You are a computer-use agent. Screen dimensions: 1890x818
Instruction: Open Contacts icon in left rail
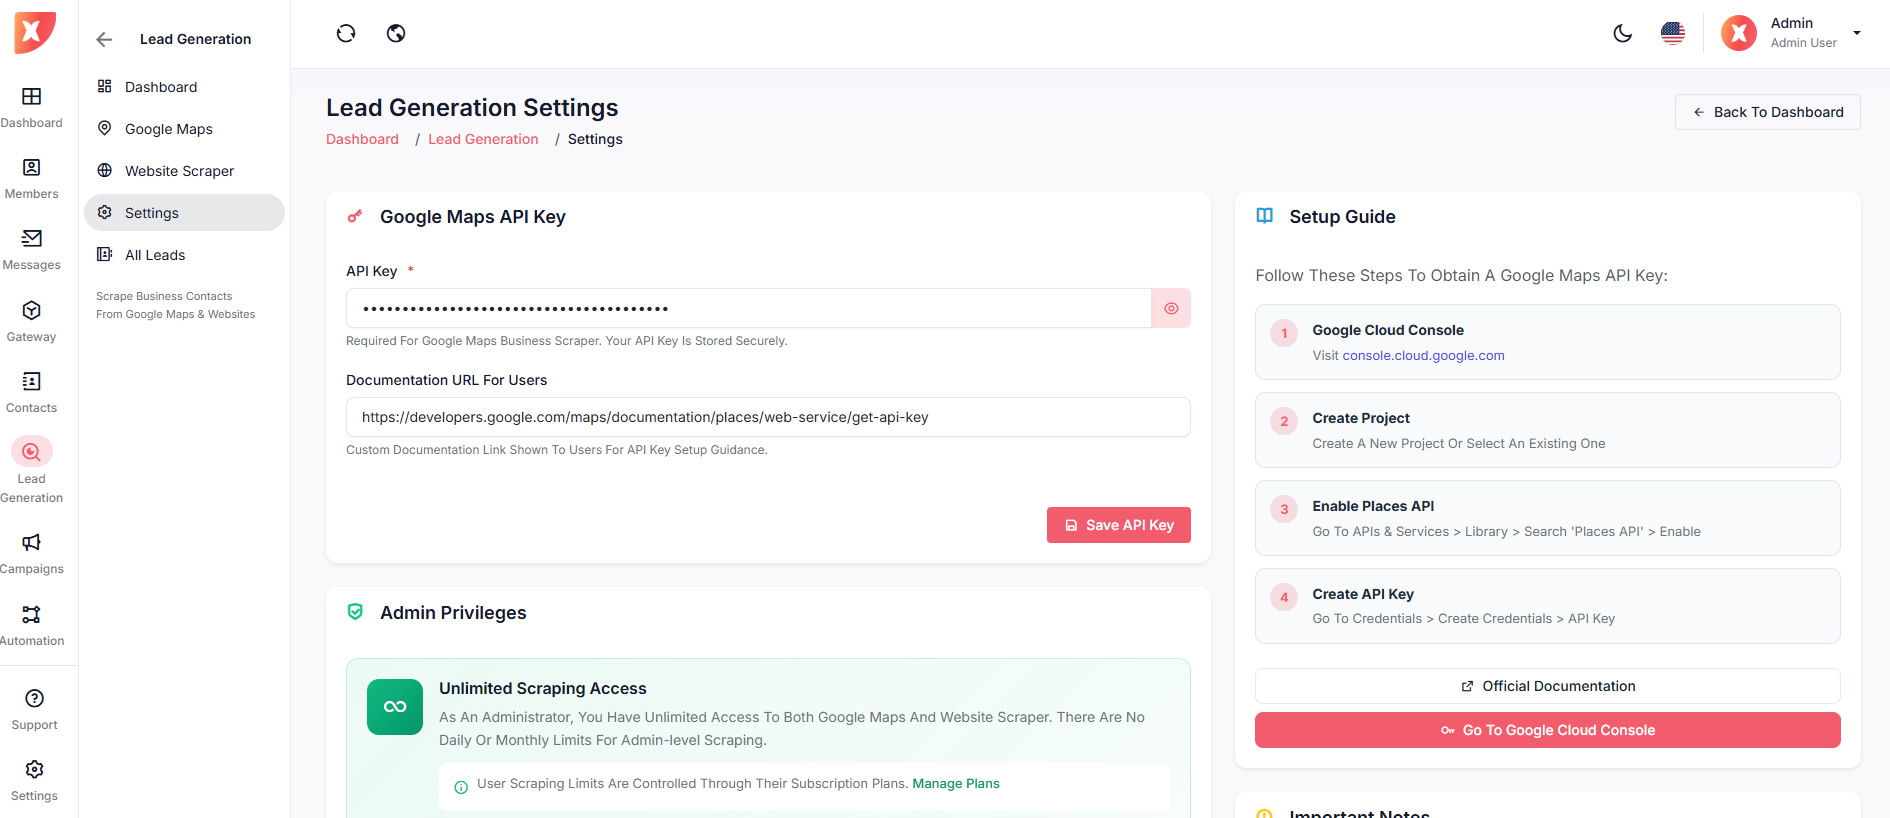coord(31,392)
